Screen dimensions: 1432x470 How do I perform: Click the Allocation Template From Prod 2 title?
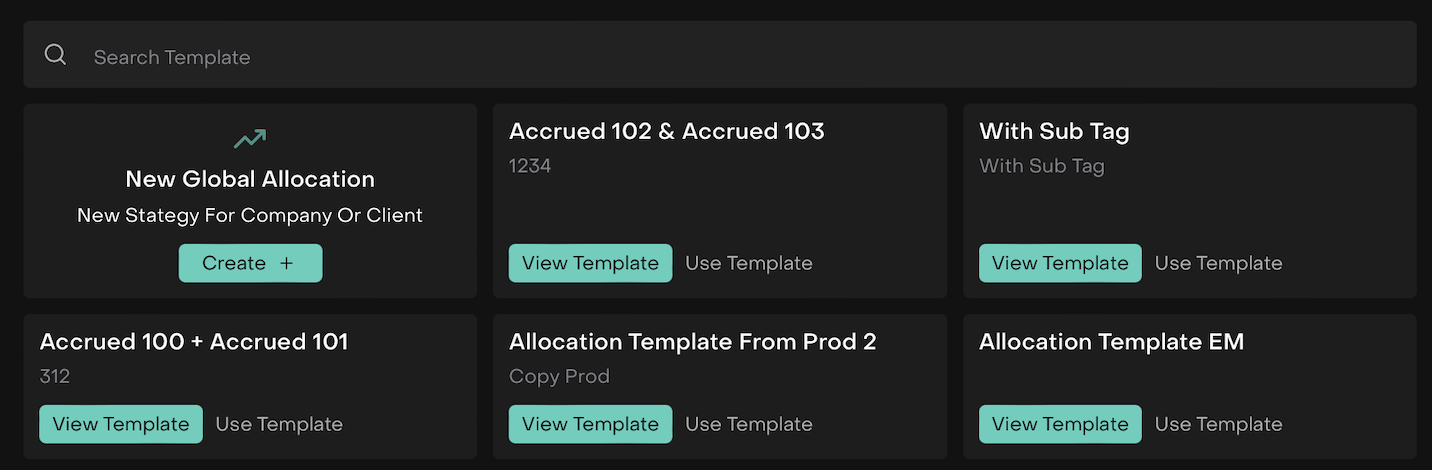point(692,342)
